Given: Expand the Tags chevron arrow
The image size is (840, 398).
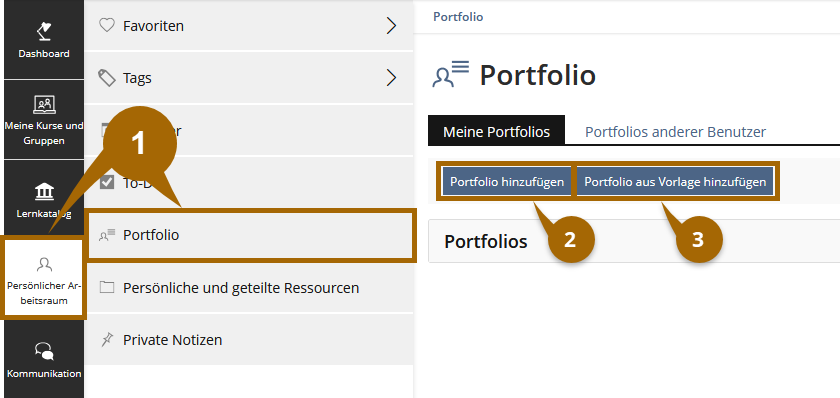Looking at the screenshot, I should (x=392, y=78).
